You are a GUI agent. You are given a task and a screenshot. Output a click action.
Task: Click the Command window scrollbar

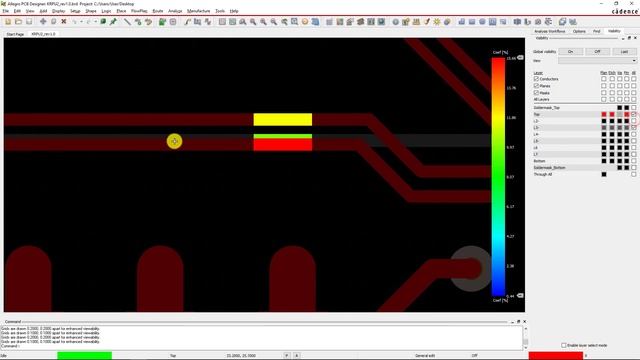tap(525, 338)
